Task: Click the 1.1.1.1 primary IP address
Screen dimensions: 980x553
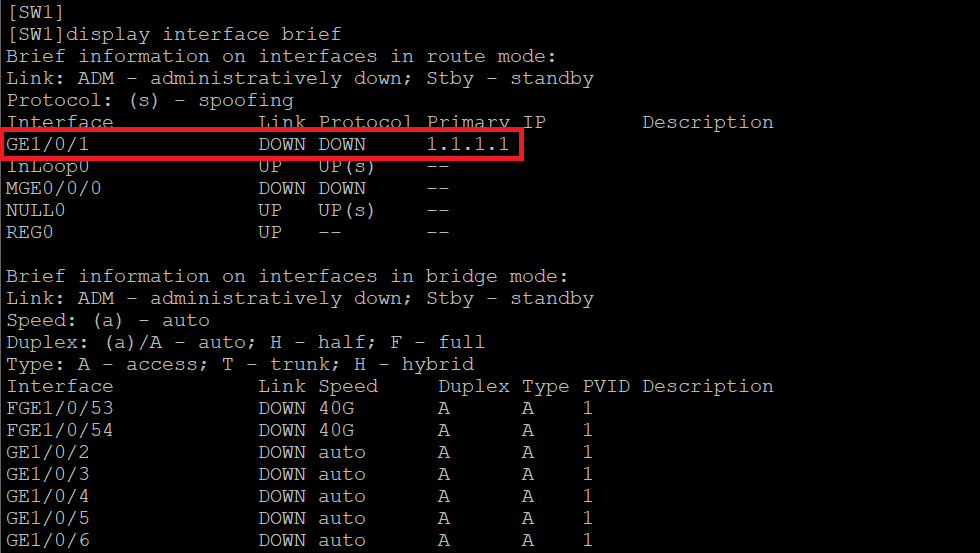Action: tap(467, 144)
